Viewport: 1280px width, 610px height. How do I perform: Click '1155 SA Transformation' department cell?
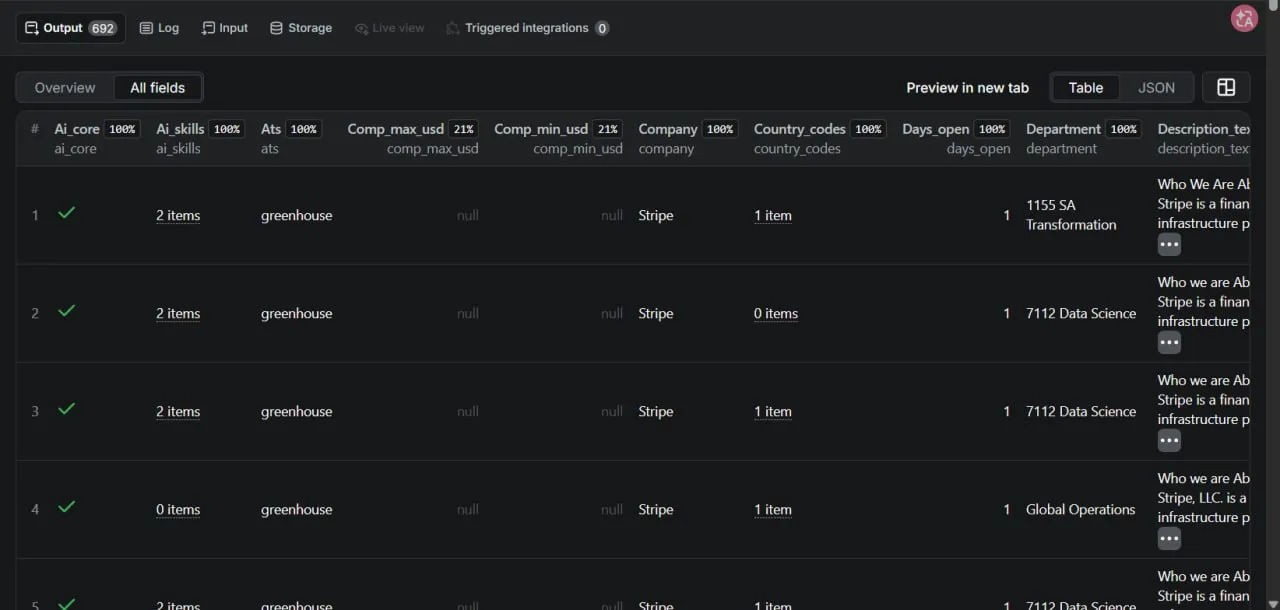tap(1071, 215)
